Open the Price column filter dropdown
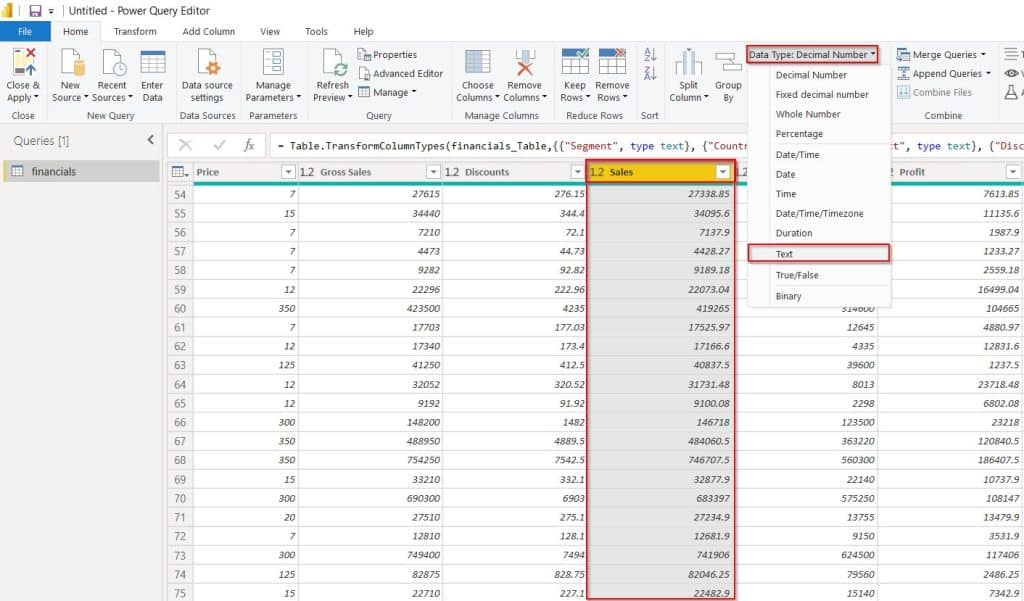Image resolution: width=1024 pixels, height=601 pixels. pyautogui.click(x=288, y=172)
